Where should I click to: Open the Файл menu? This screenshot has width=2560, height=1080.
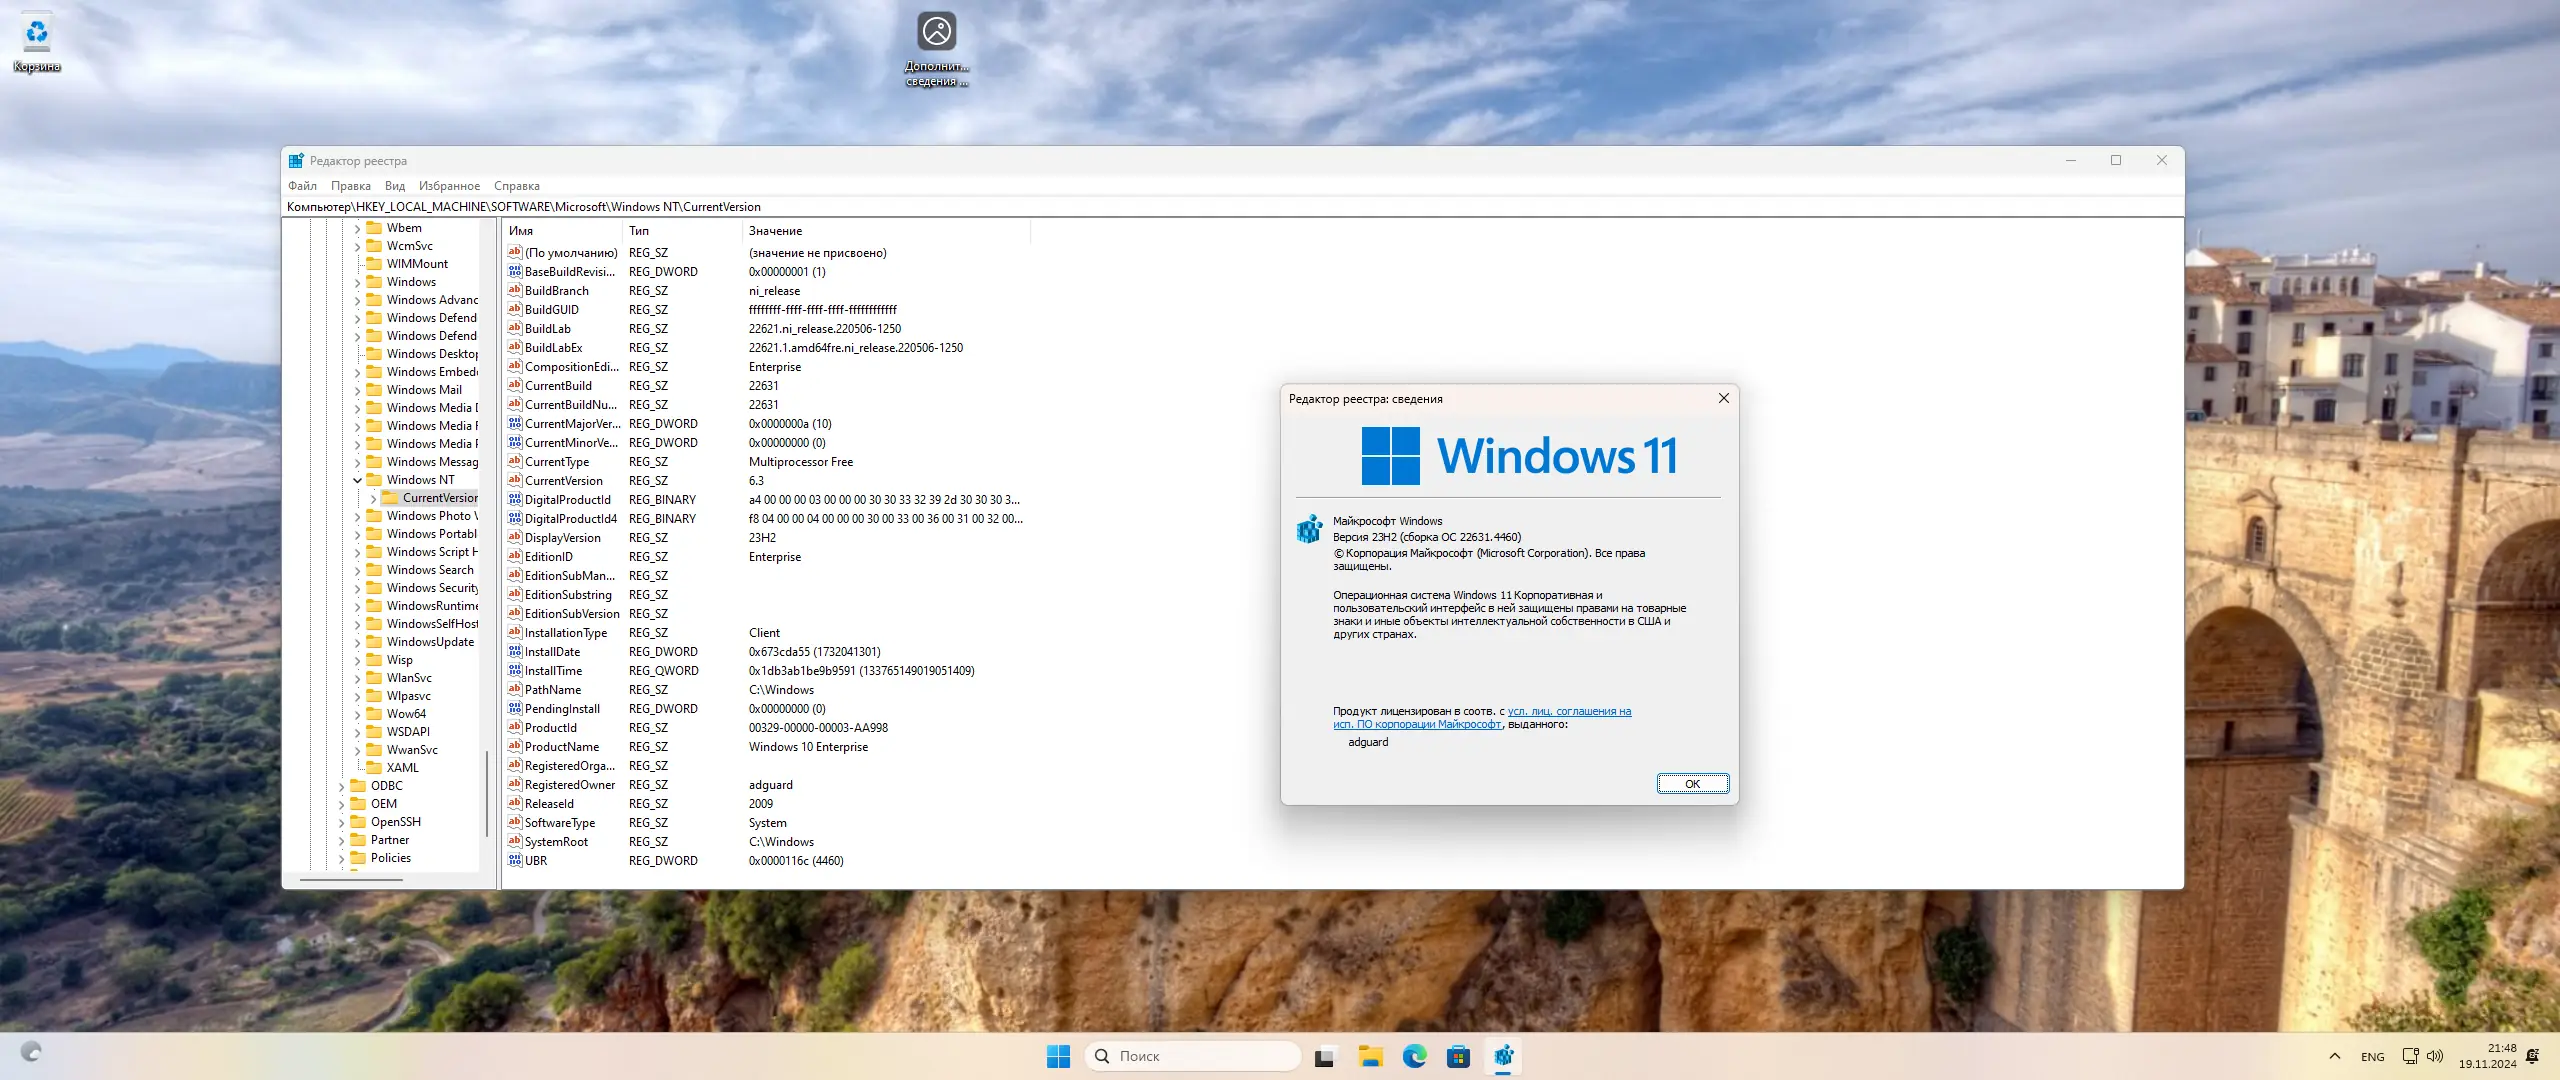pyautogui.click(x=302, y=186)
